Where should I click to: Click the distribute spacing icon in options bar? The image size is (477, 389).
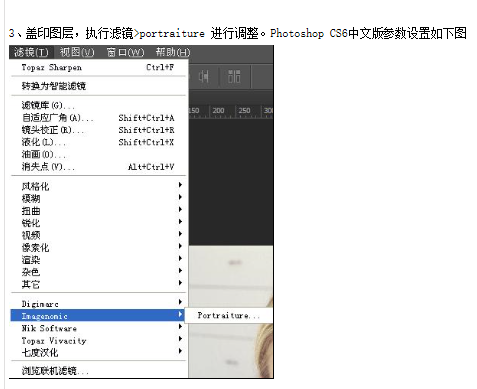point(234,77)
